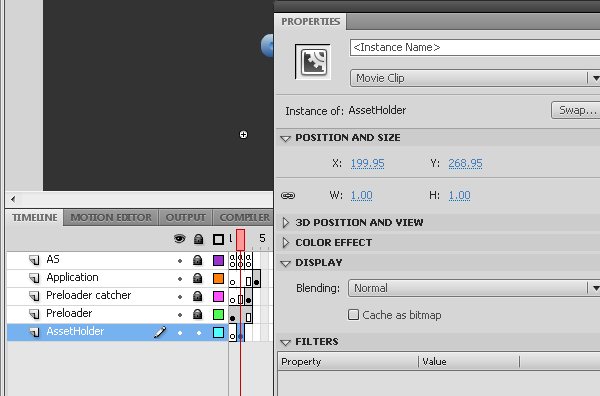Click the registration point crosshair on stage
This screenshot has width=600, height=396.
[x=243, y=135]
